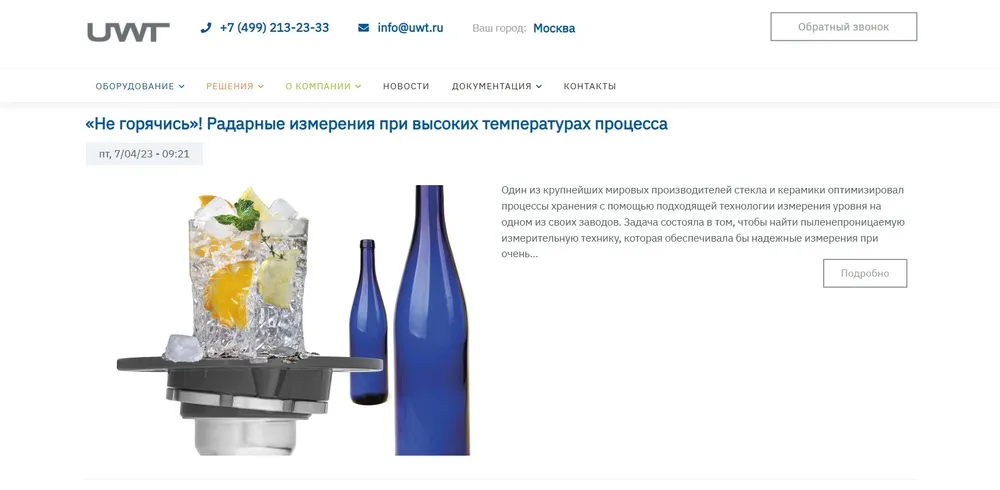Viewport: 1000px width, 490px height.
Task: Expand the chevron beside Решения
Action: click(261, 86)
